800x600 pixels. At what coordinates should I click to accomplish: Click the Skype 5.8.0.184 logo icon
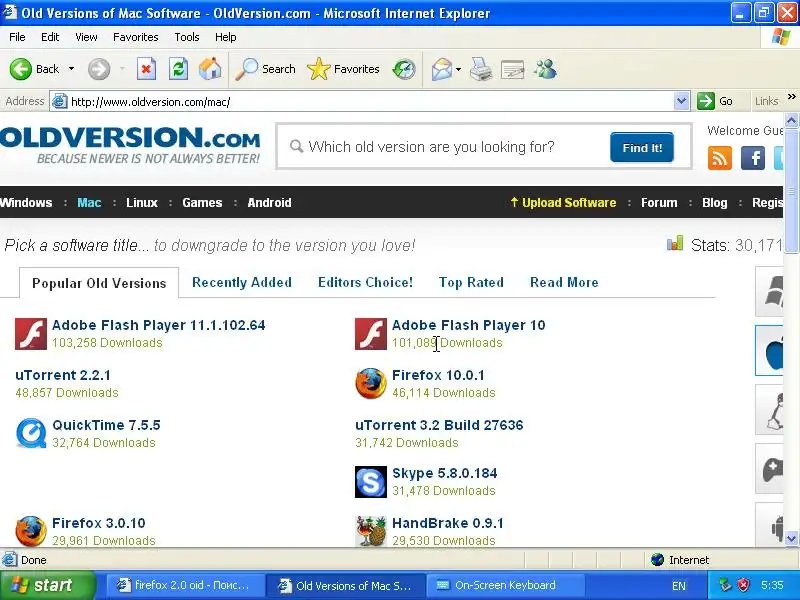pyautogui.click(x=370, y=482)
